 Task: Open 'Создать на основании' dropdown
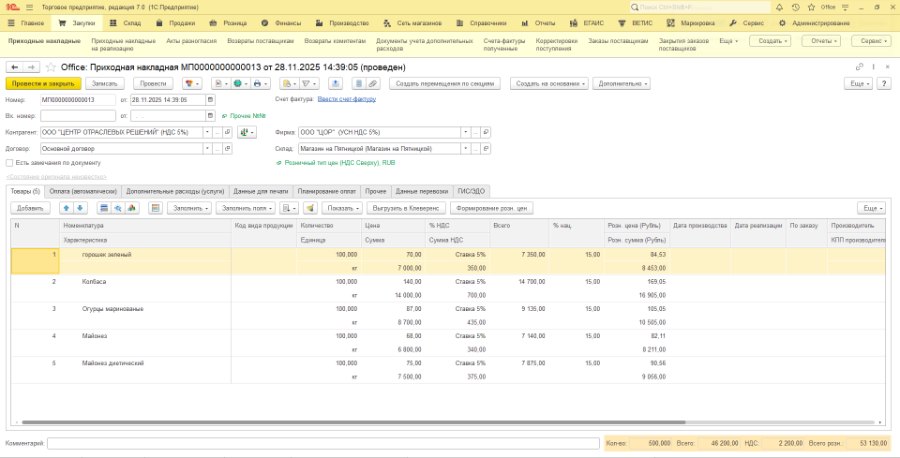coord(549,84)
